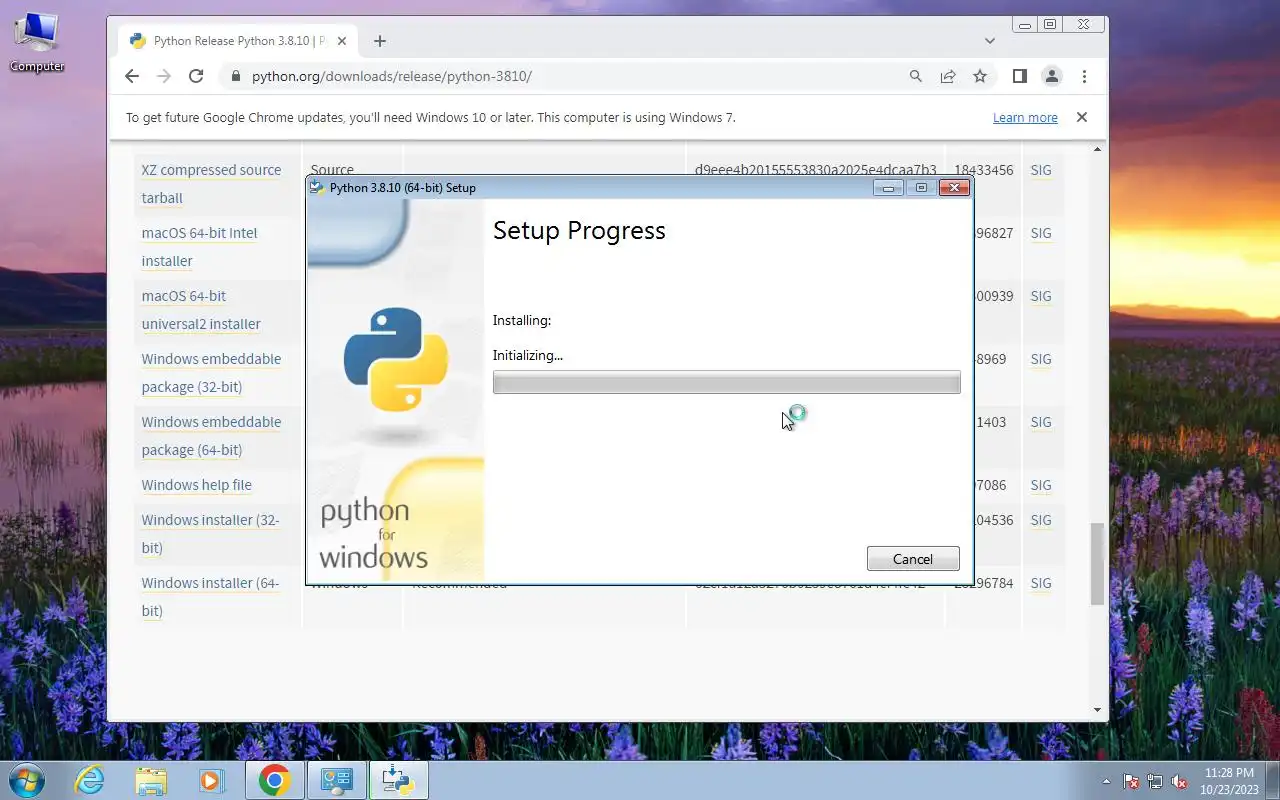The image size is (1280, 800).
Task: Reload the python.org page
Action: tap(196, 76)
